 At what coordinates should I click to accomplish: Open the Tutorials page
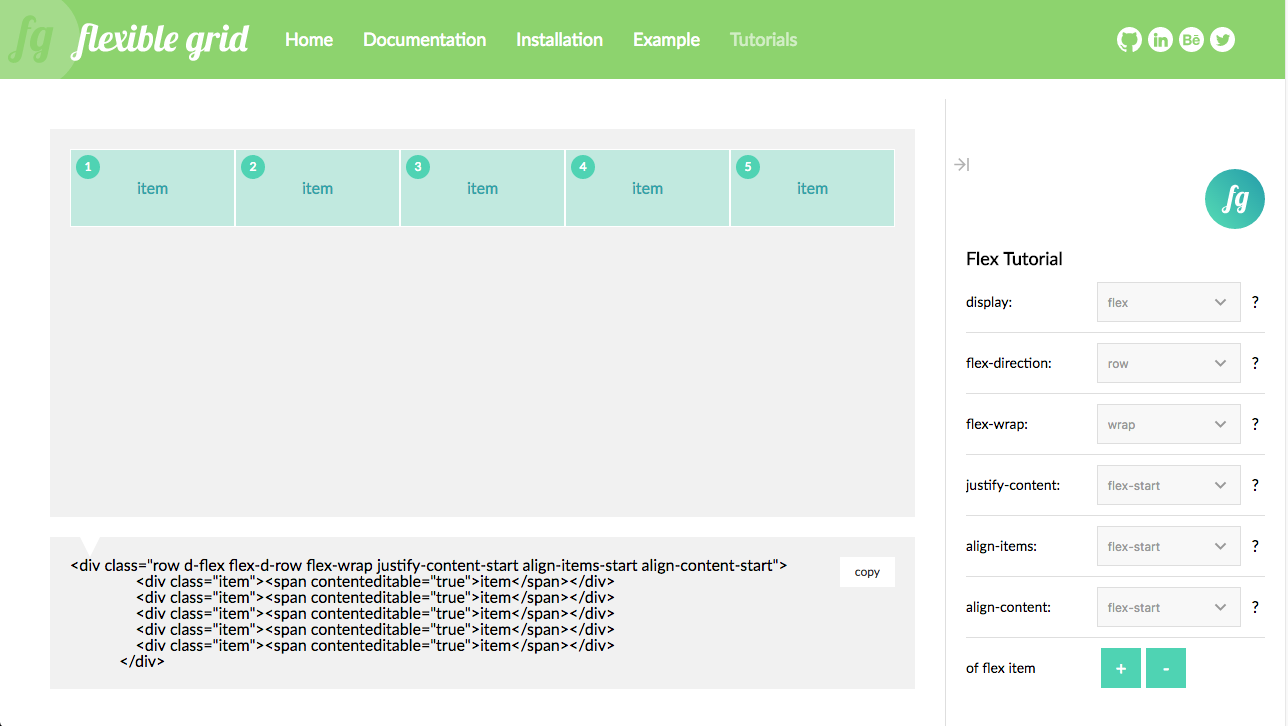764,40
